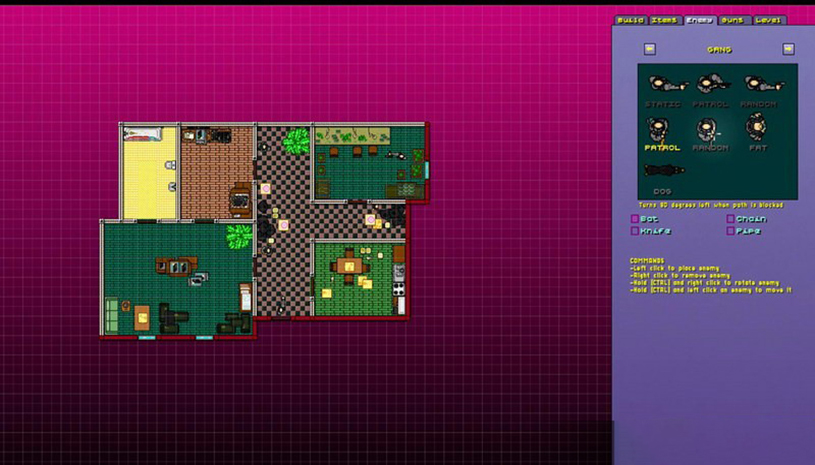The height and width of the screenshot is (465, 815).
Task: Enable the Bat weapon checkbox
Action: (635, 219)
